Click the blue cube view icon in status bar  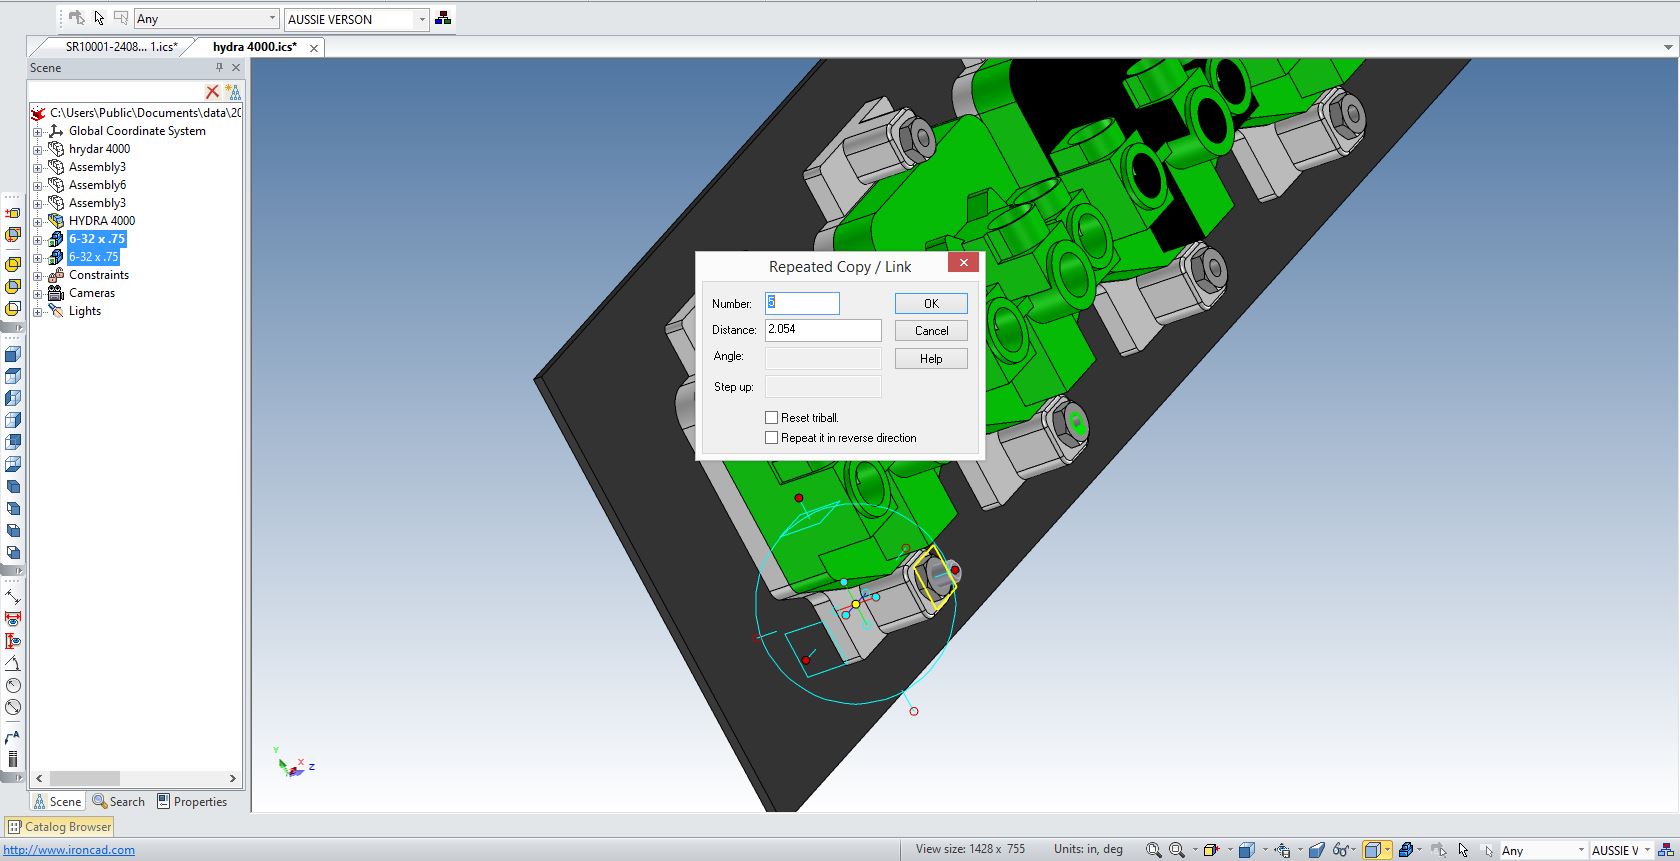coord(1246,850)
